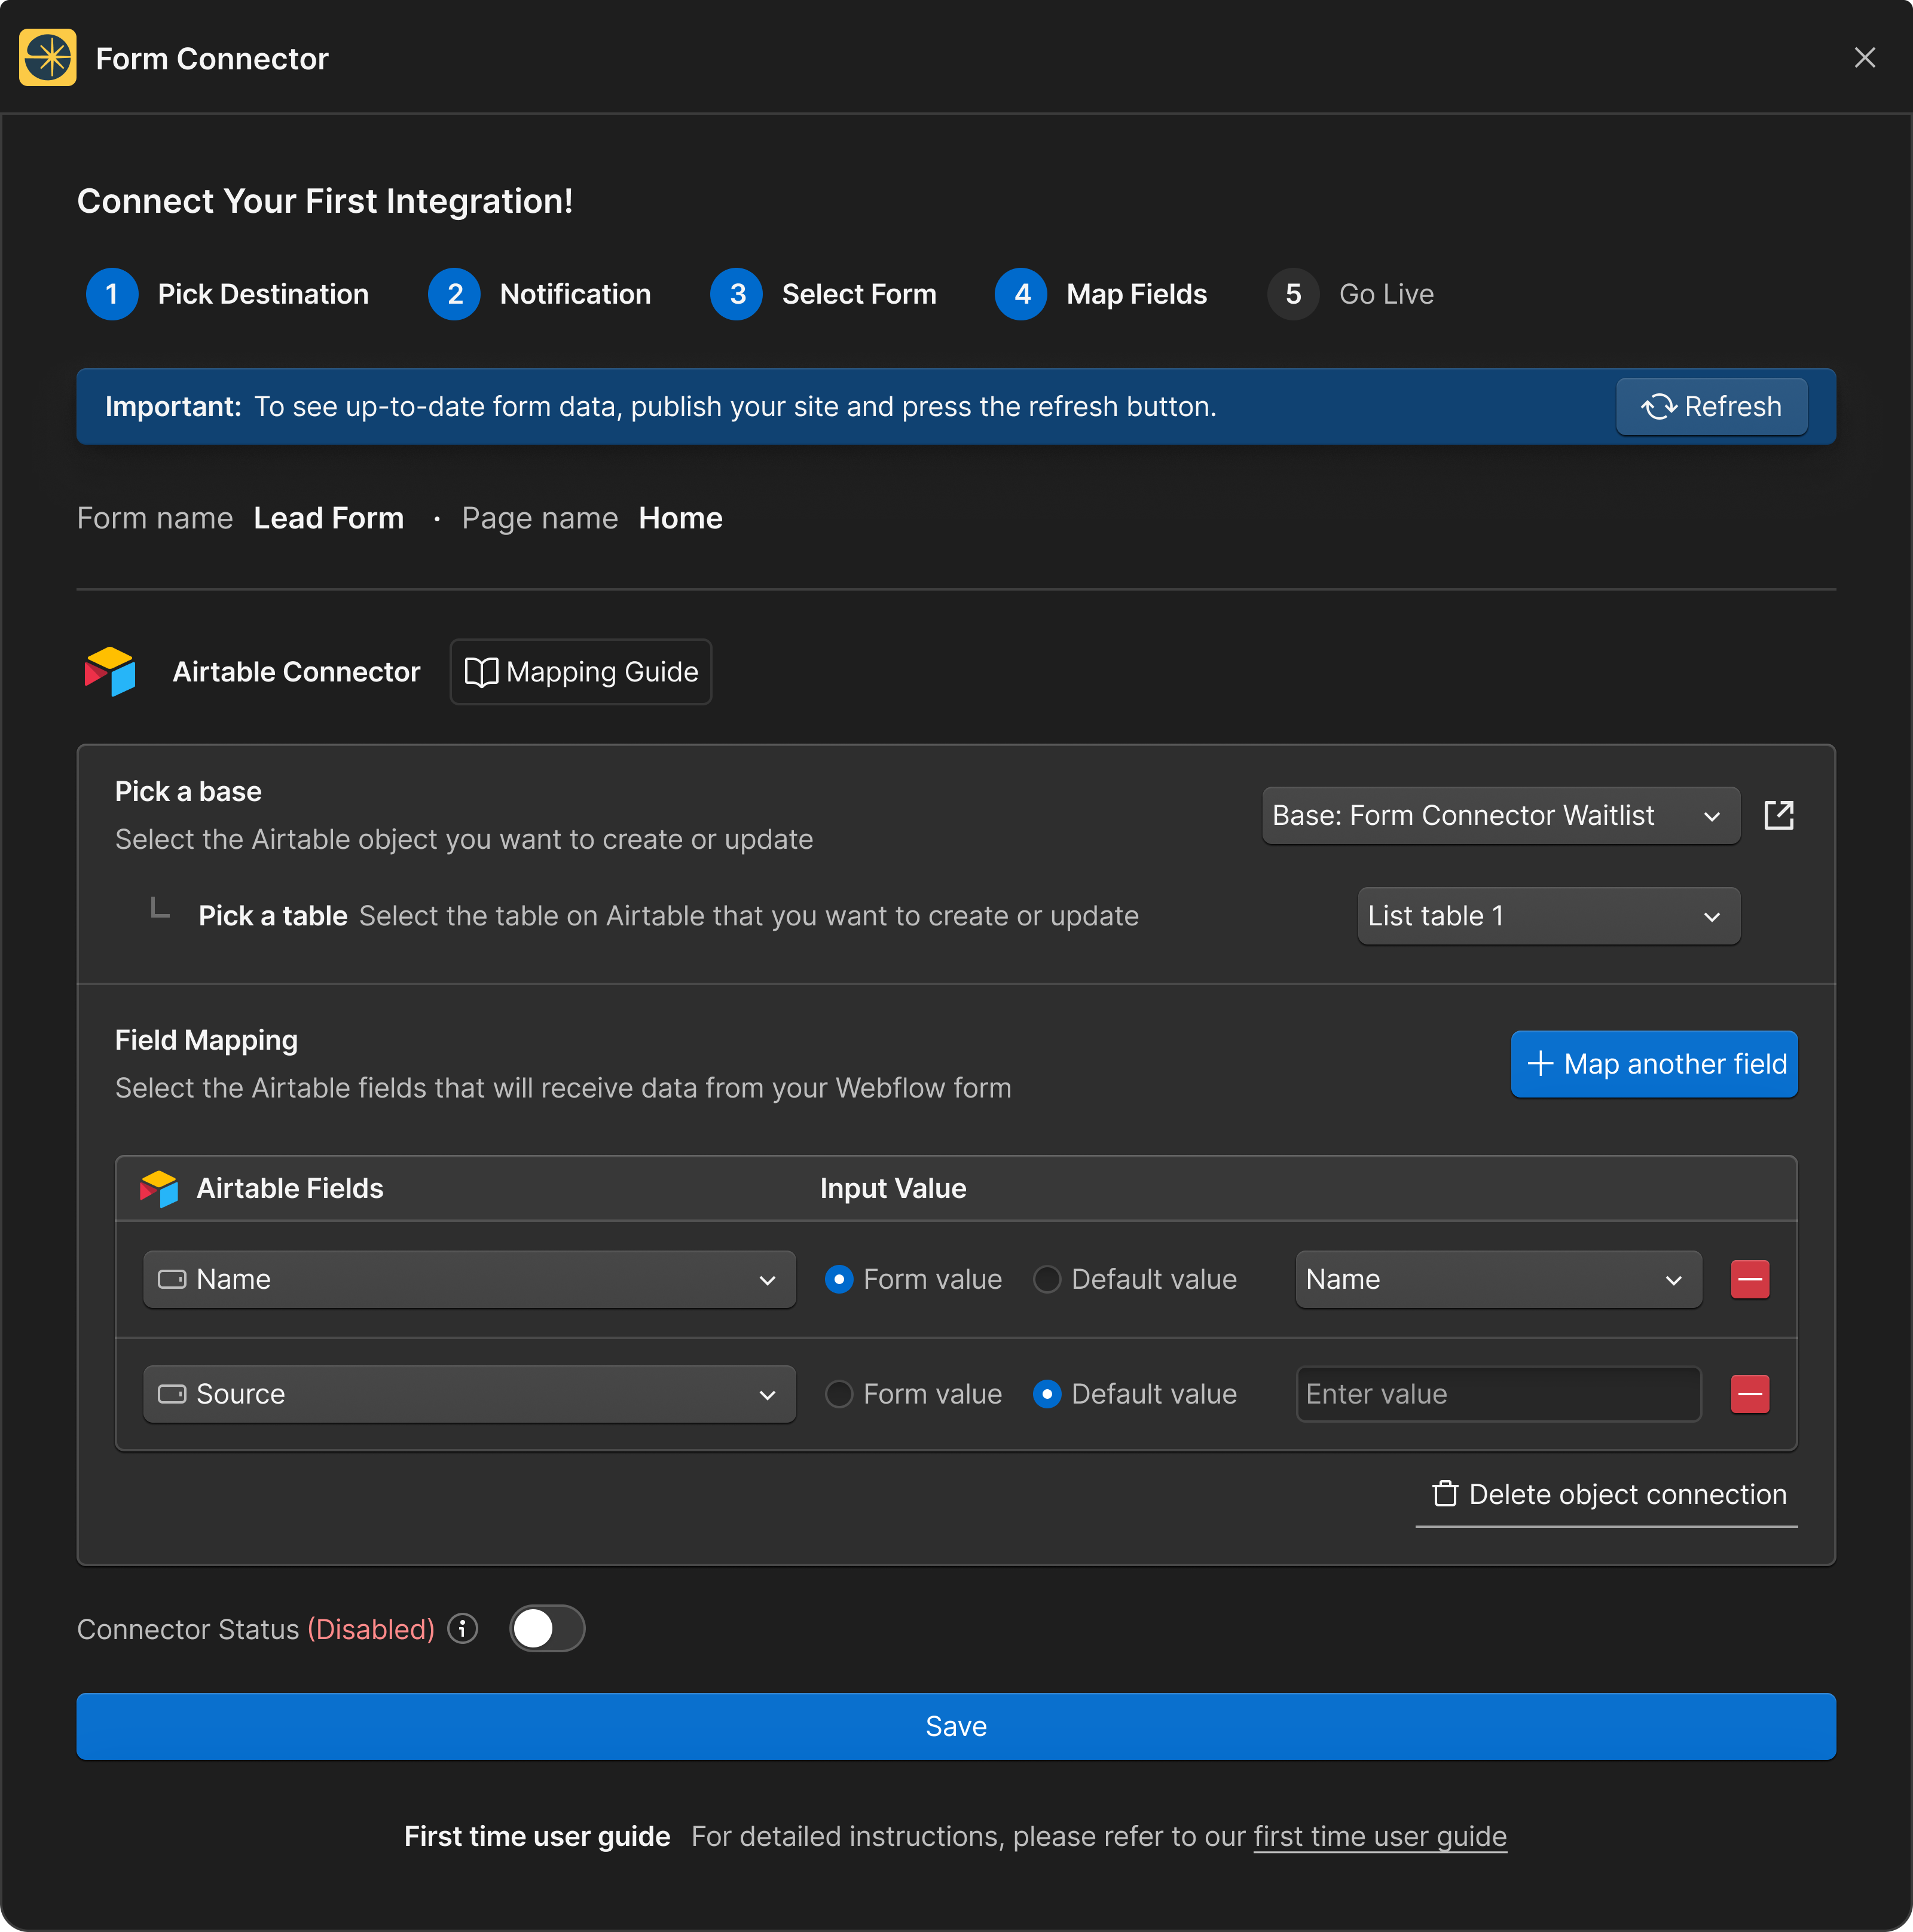Click the Airtable logo beside Airtable Connector
Screen dimensions: 1913x1932
[110, 671]
